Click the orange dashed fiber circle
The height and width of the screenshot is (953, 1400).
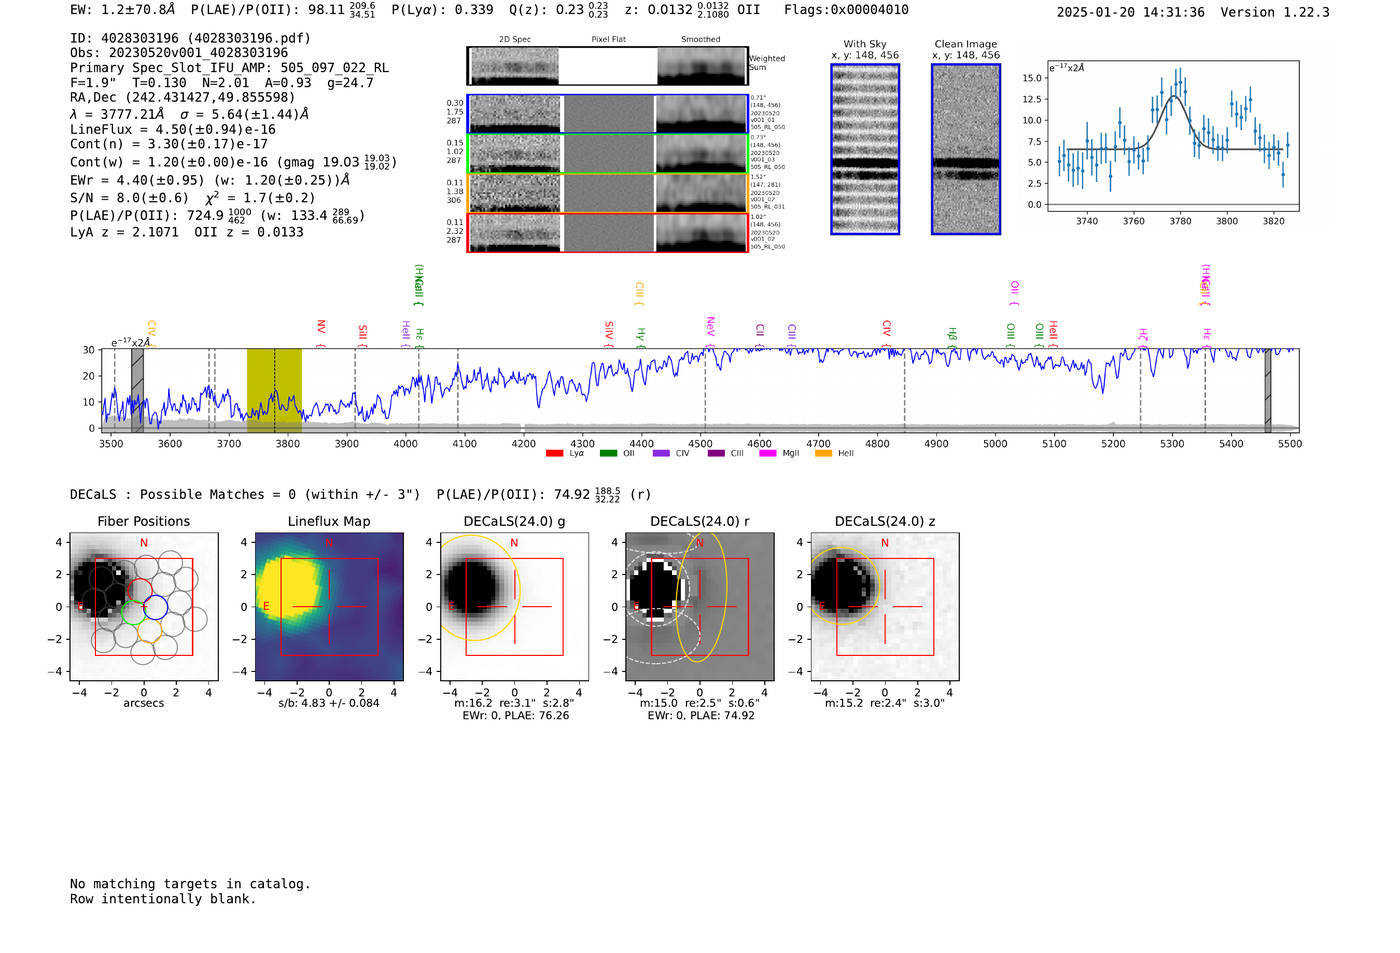[150, 629]
